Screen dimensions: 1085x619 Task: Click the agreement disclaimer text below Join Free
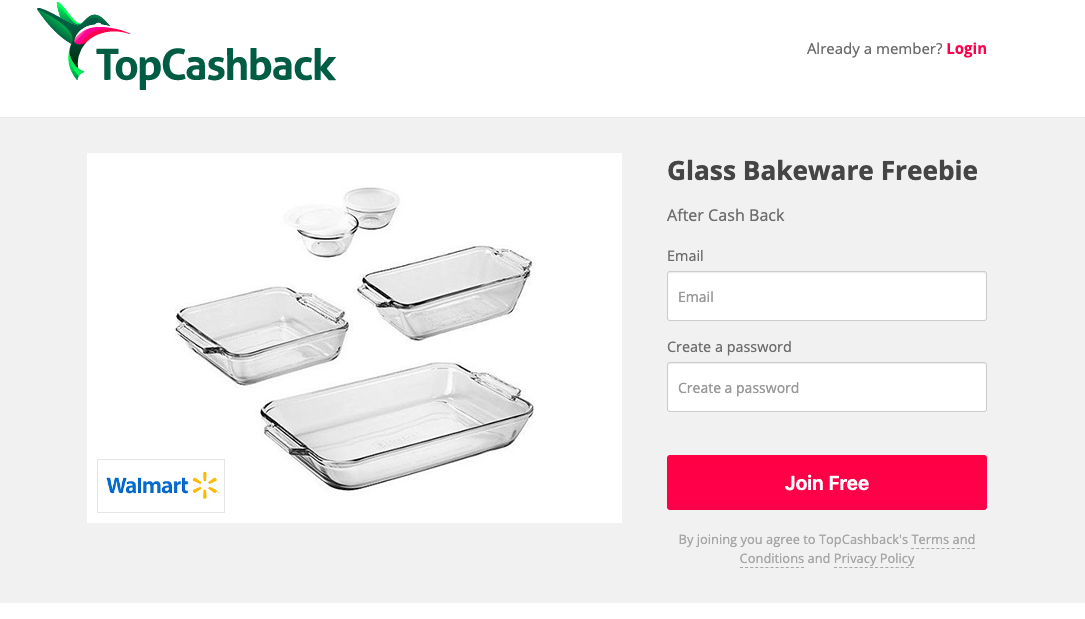(x=826, y=548)
